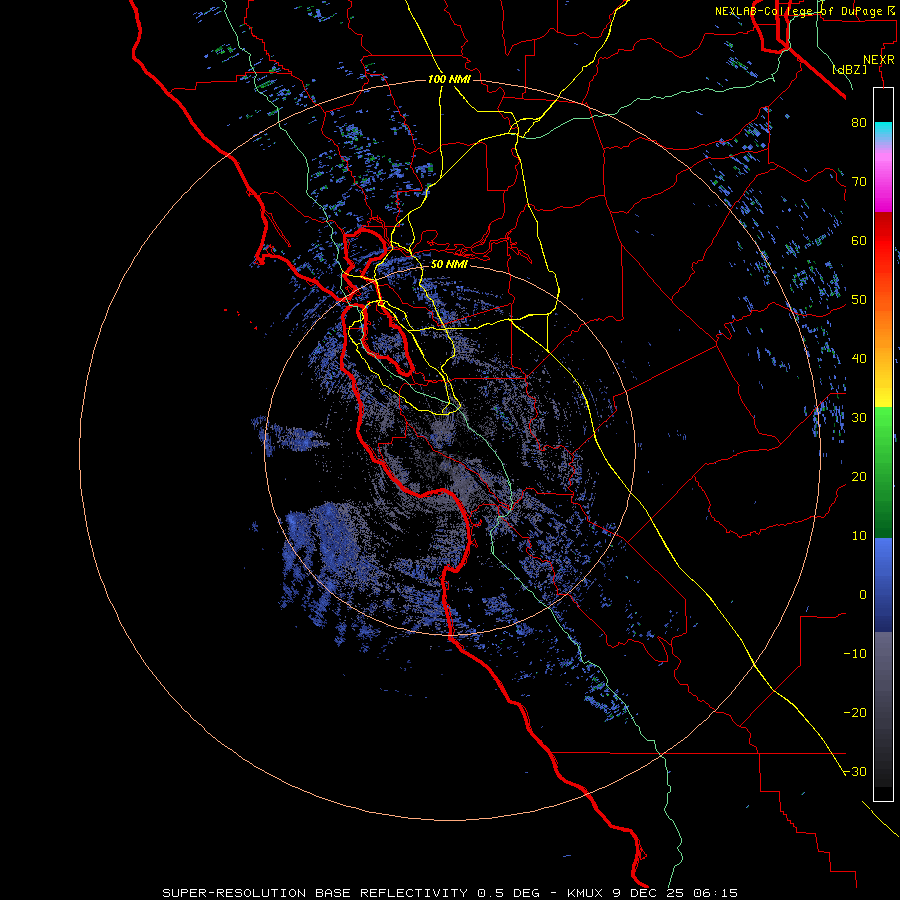Click the 'NEXR' label above the color scale
Viewport: 900px width, 900px height.
(x=878, y=60)
